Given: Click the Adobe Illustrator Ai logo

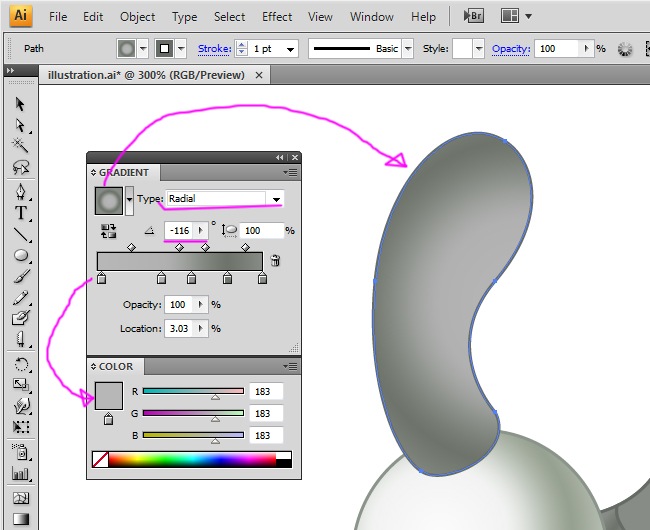Looking at the screenshot, I should point(21,15).
